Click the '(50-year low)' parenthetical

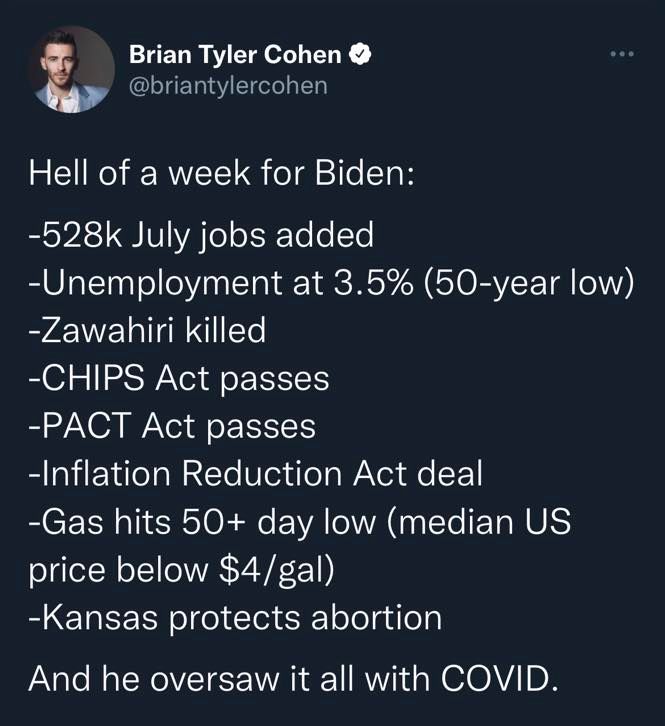click(528, 283)
